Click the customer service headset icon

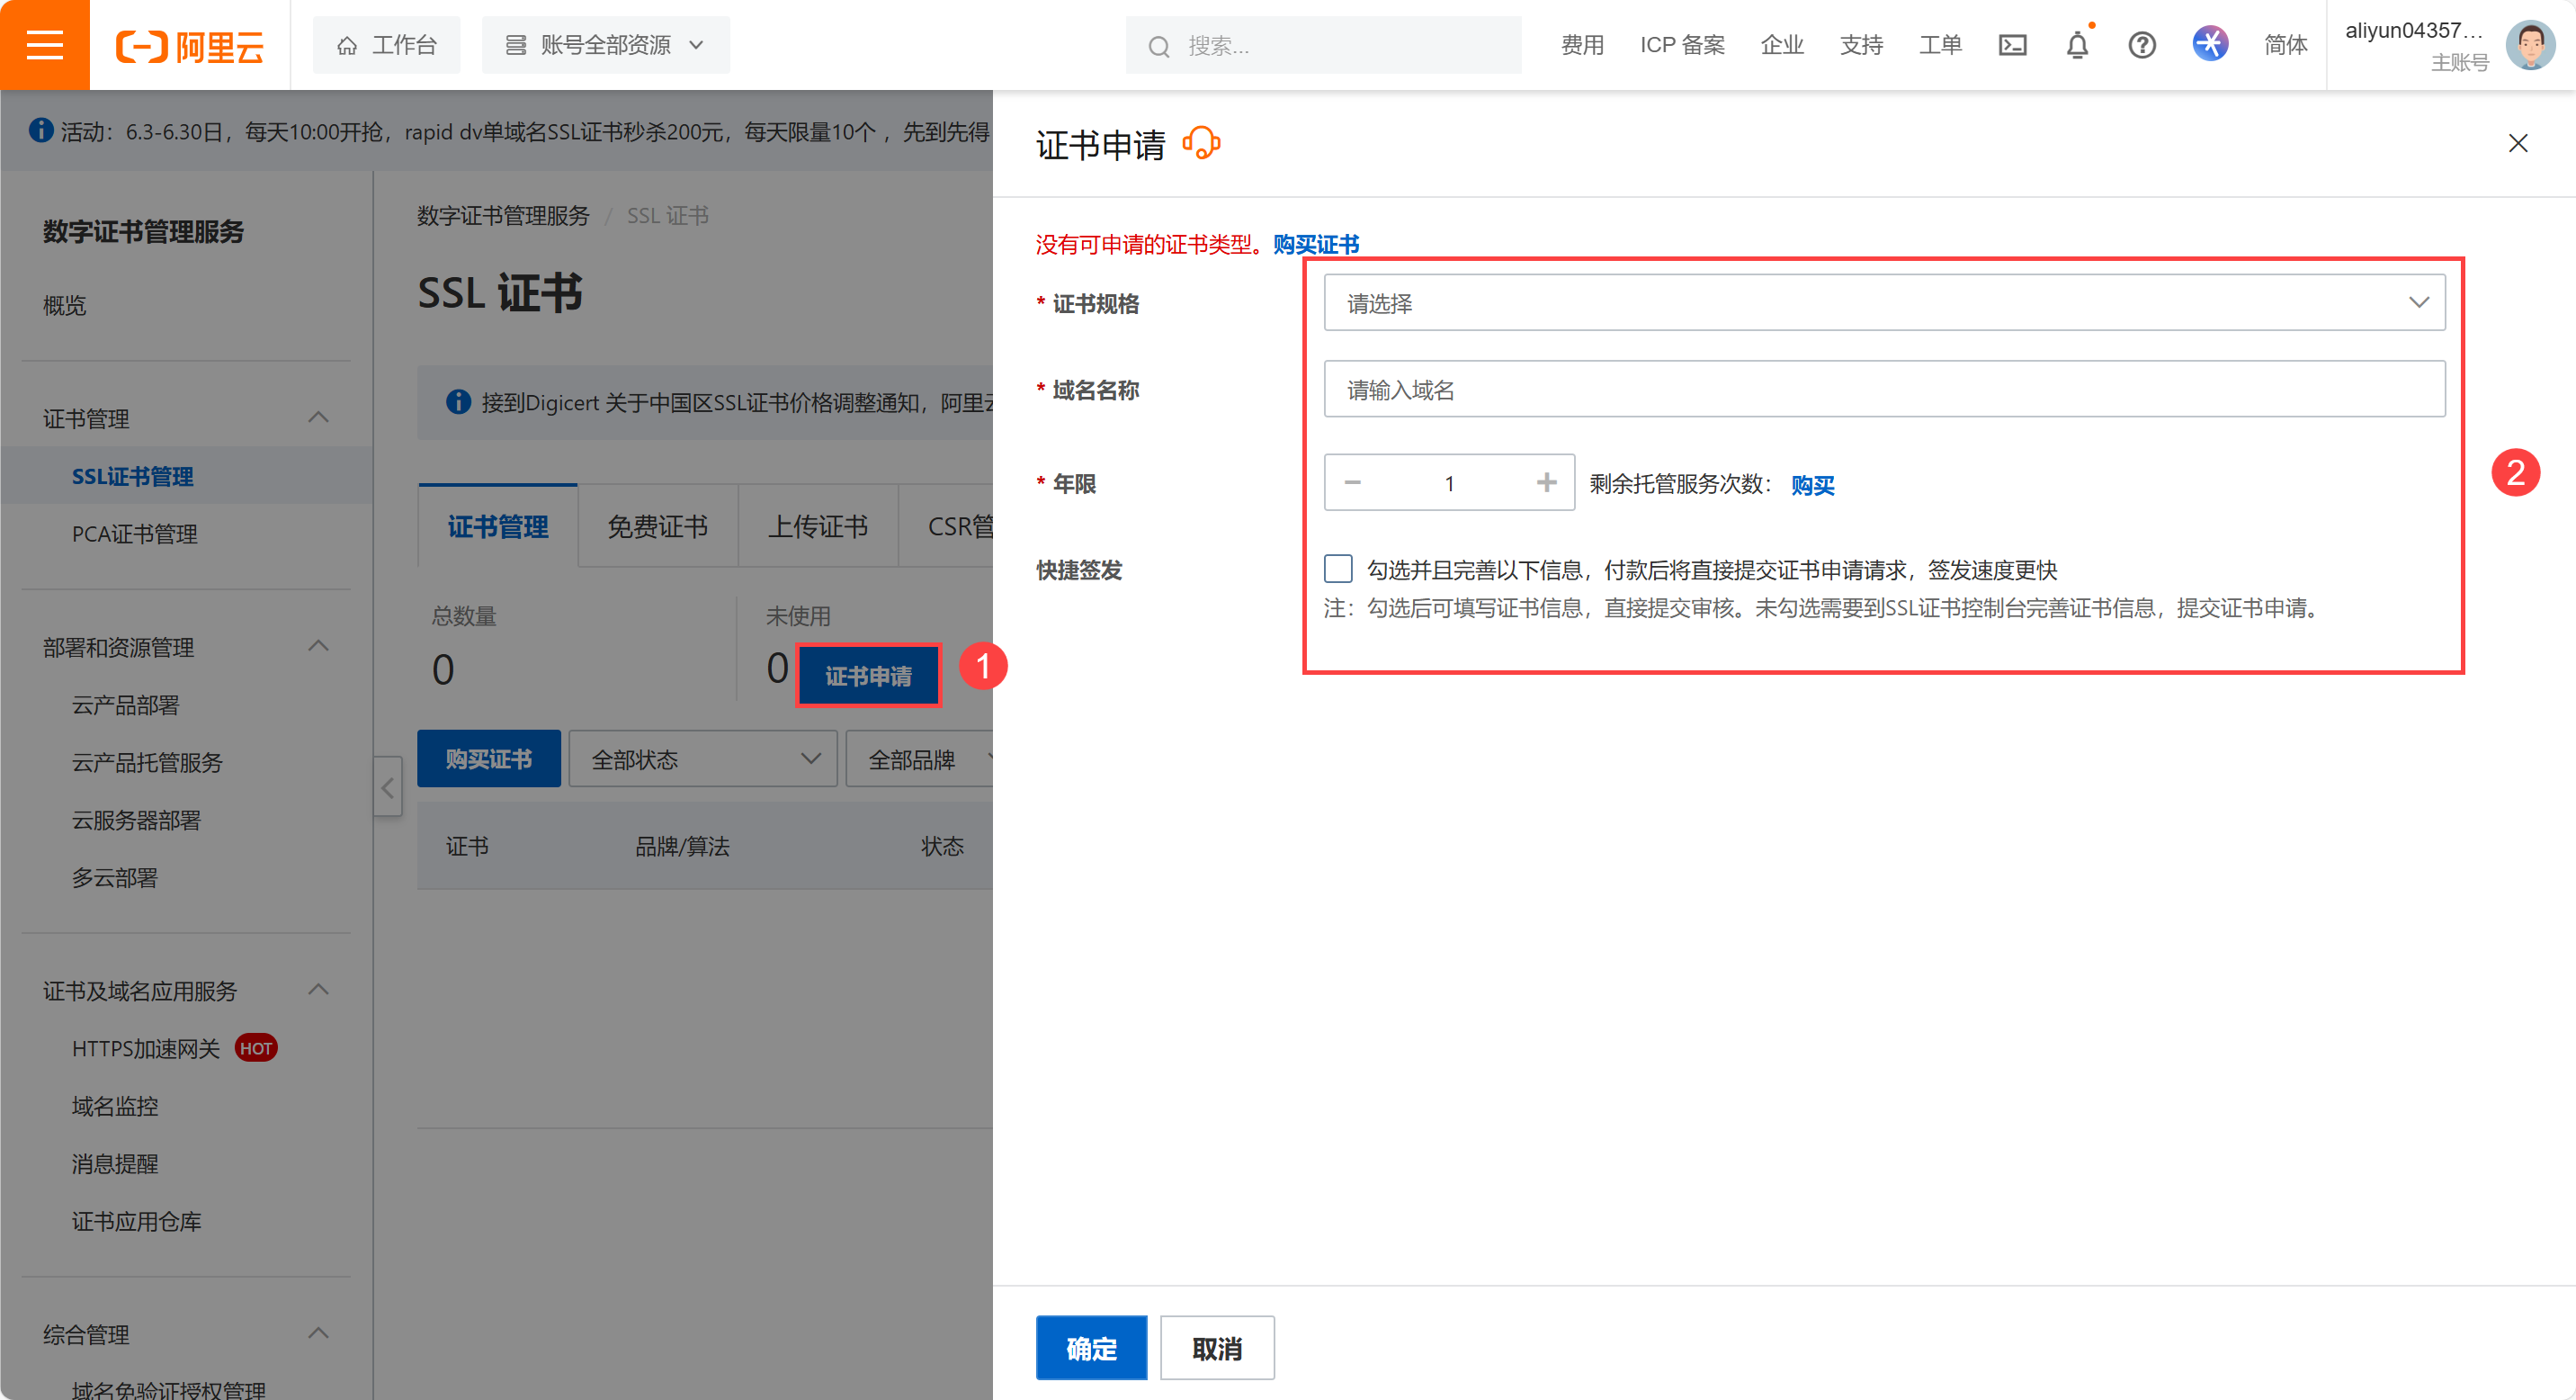pyautogui.click(x=1201, y=143)
